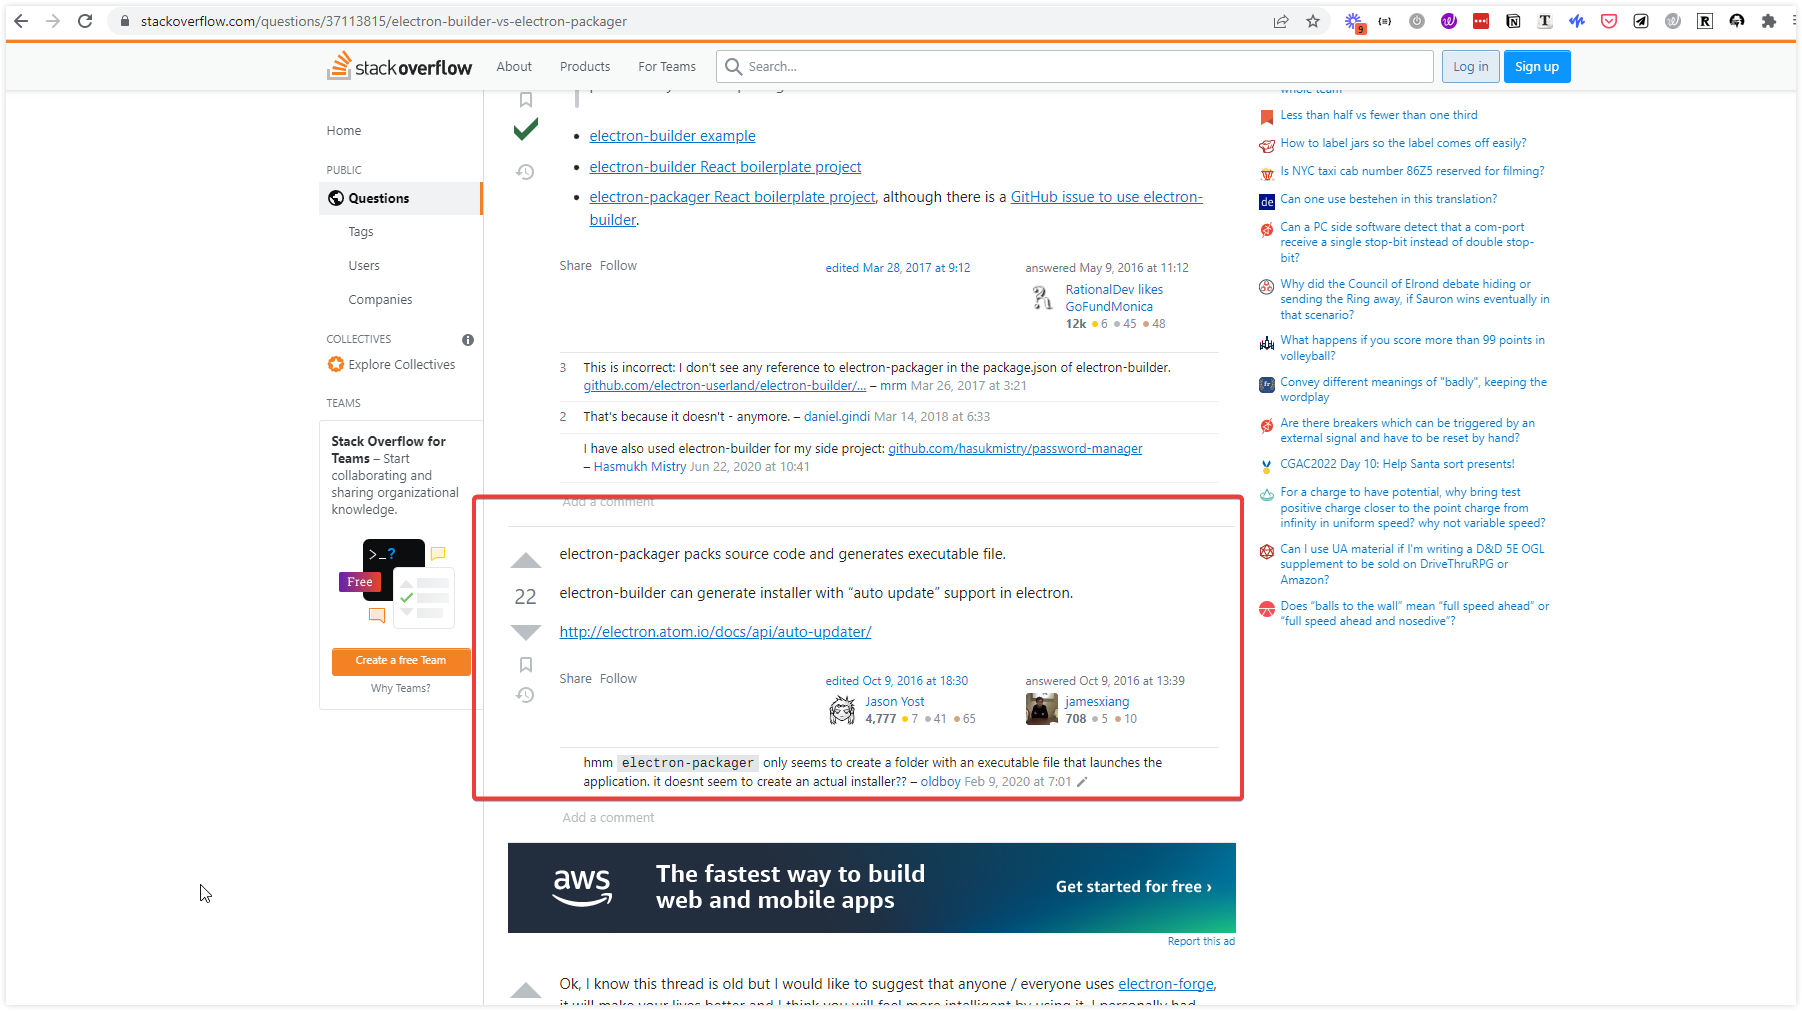Show activity history for the accepted answer

click(526, 172)
